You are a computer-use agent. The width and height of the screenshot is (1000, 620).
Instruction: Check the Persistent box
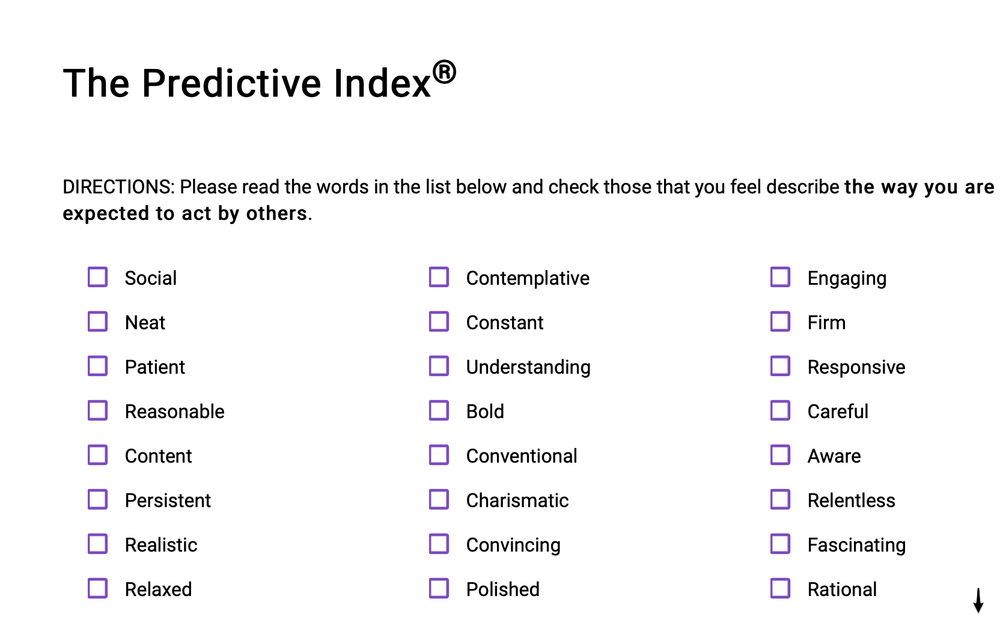[x=97, y=499]
